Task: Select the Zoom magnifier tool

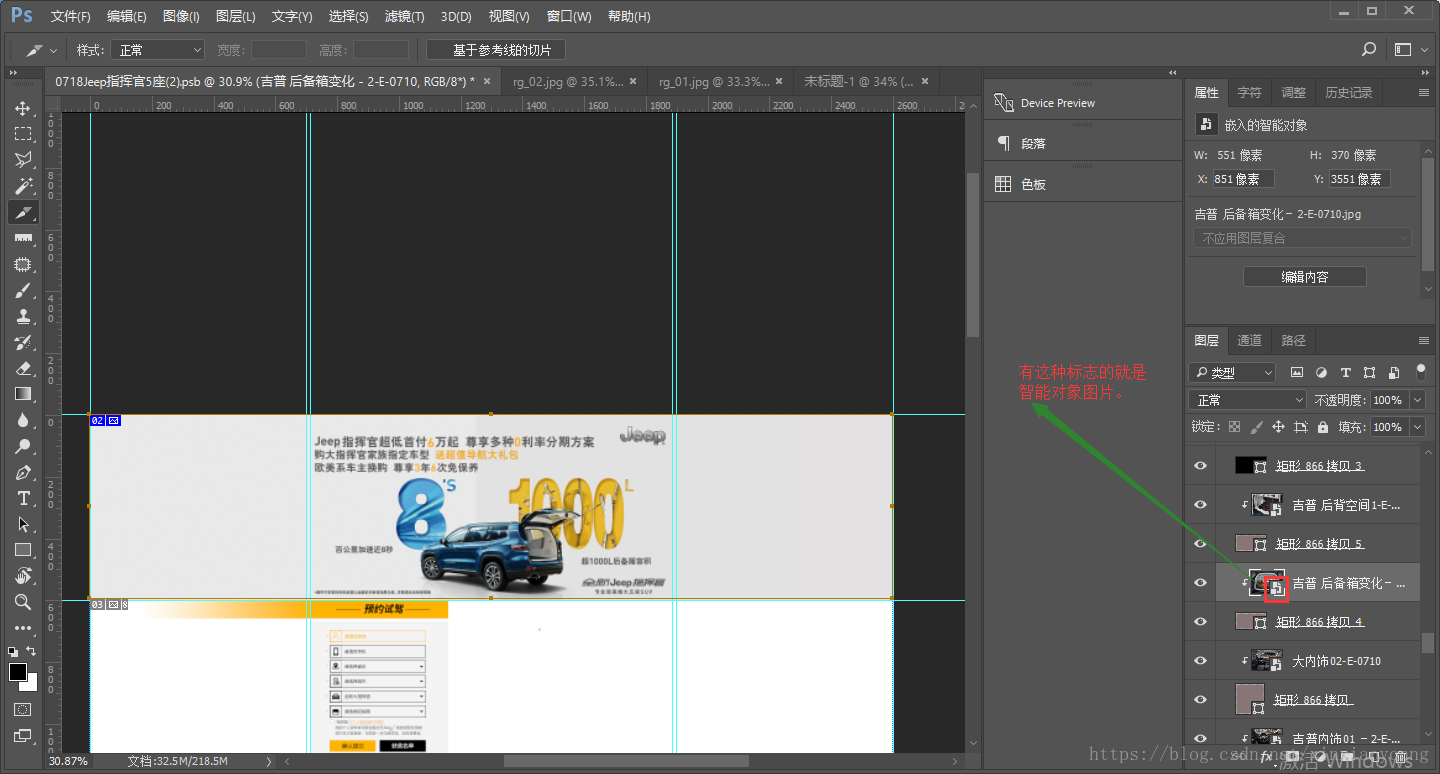Action: (x=23, y=602)
